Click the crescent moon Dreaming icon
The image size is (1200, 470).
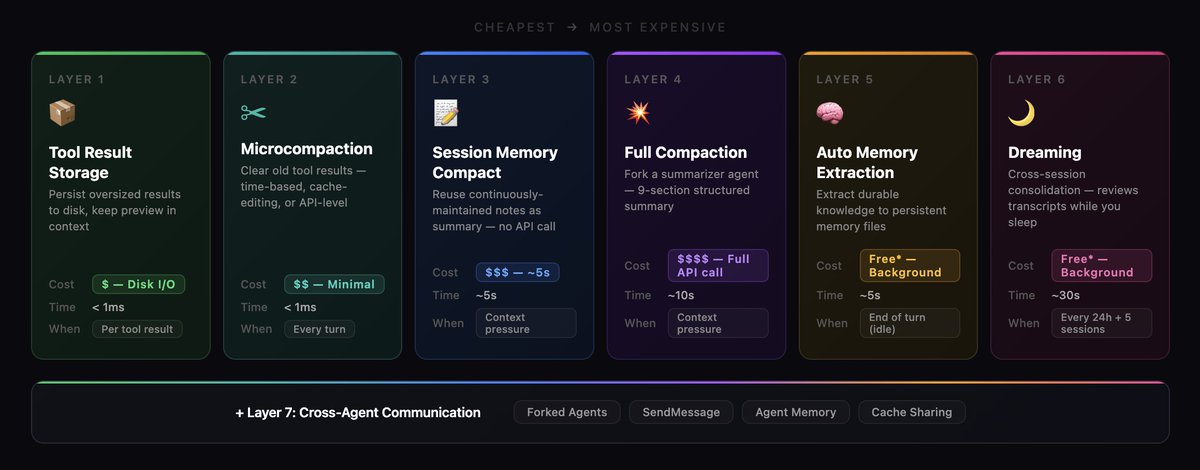point(1021,113)
